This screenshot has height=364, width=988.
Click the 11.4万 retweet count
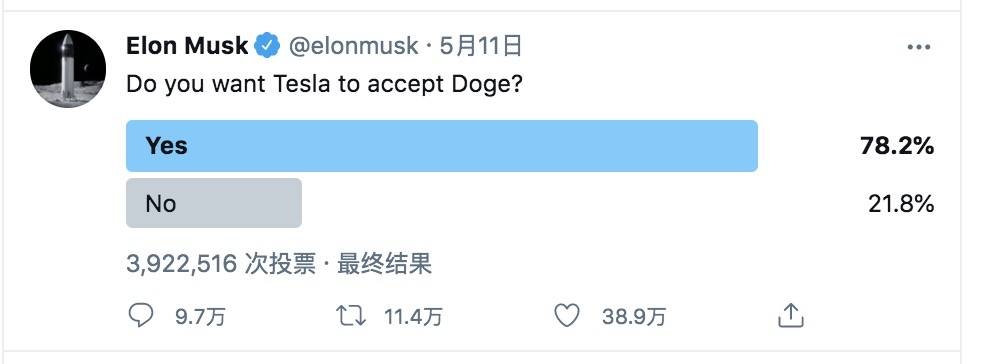coord(413,316)
